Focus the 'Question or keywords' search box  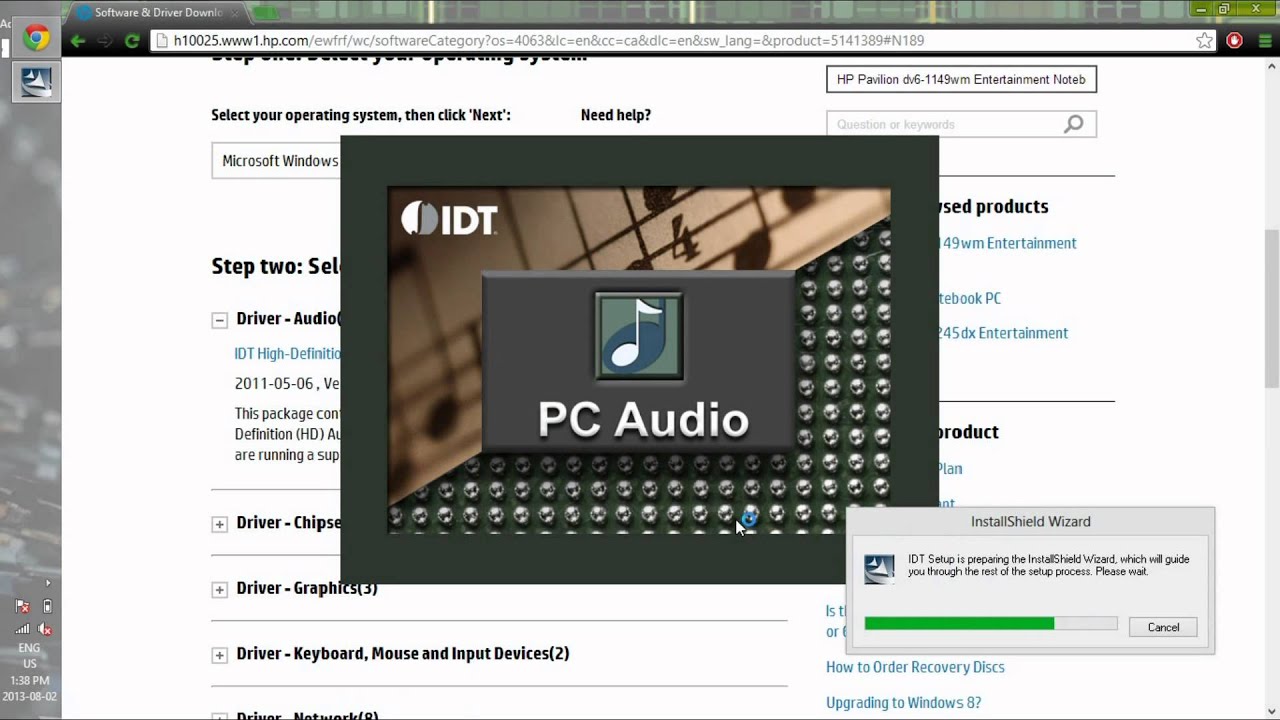point(944,124)
